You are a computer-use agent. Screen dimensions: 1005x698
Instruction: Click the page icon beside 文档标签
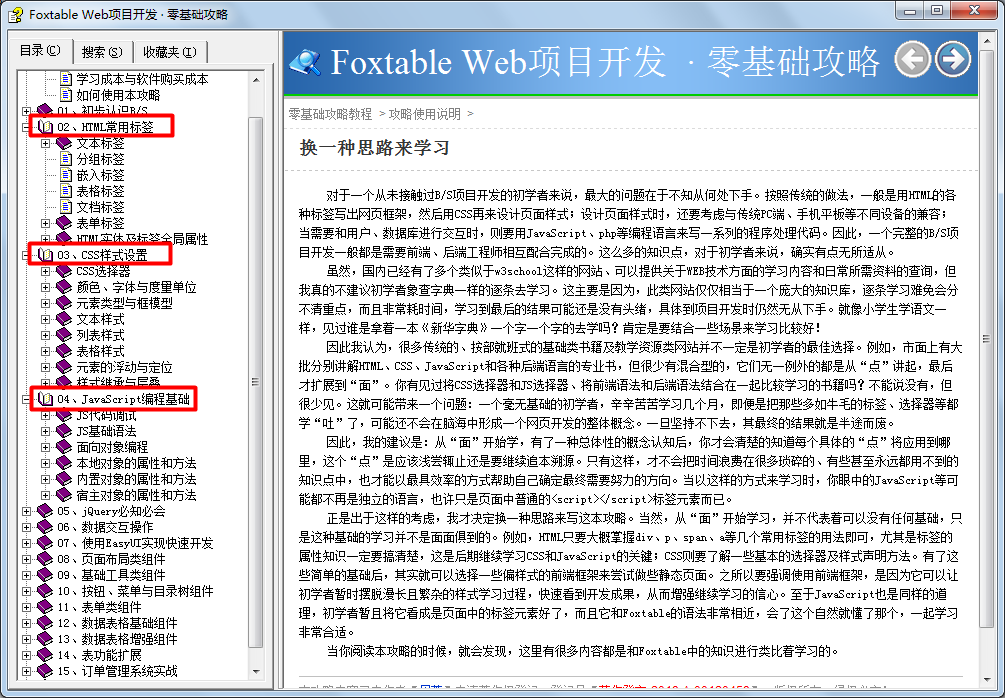point(65,207)
